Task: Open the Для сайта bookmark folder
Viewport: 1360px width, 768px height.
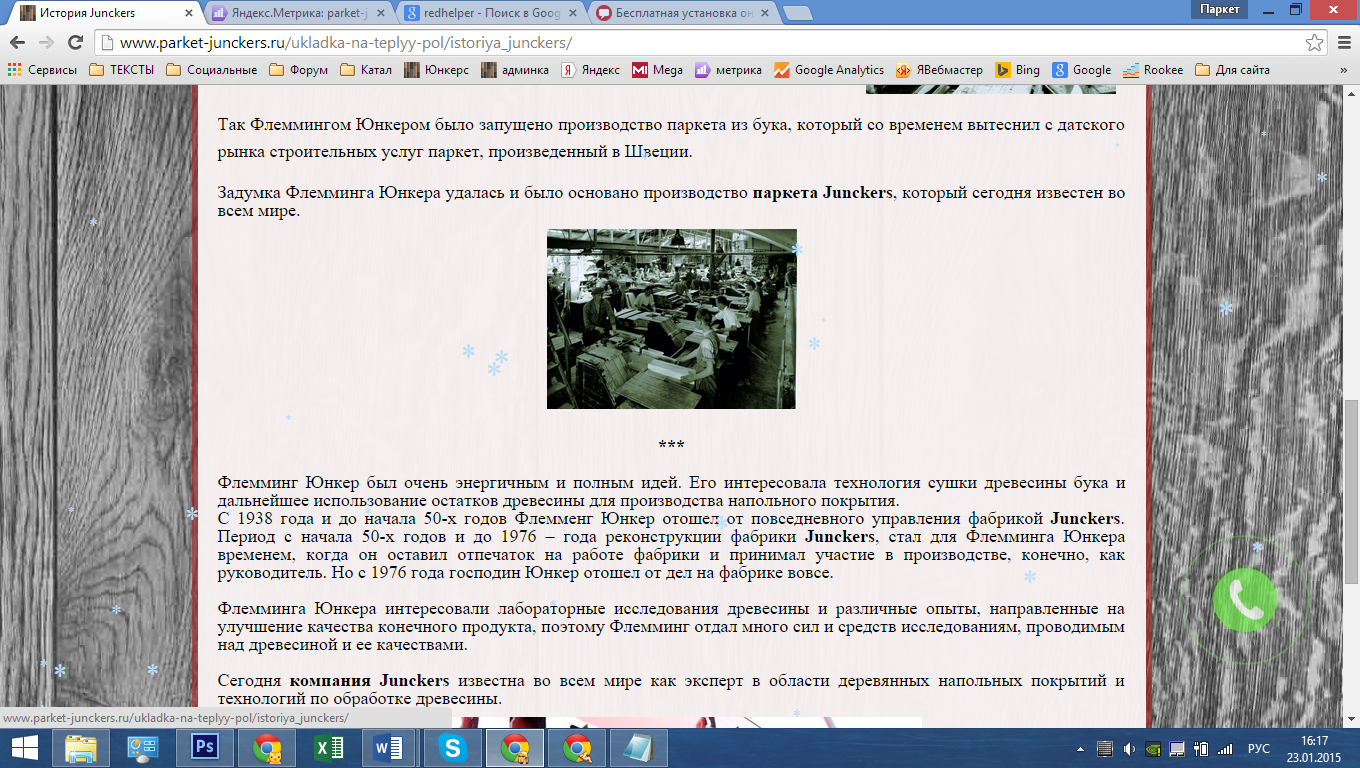Action: click(x=1232, y=70)
